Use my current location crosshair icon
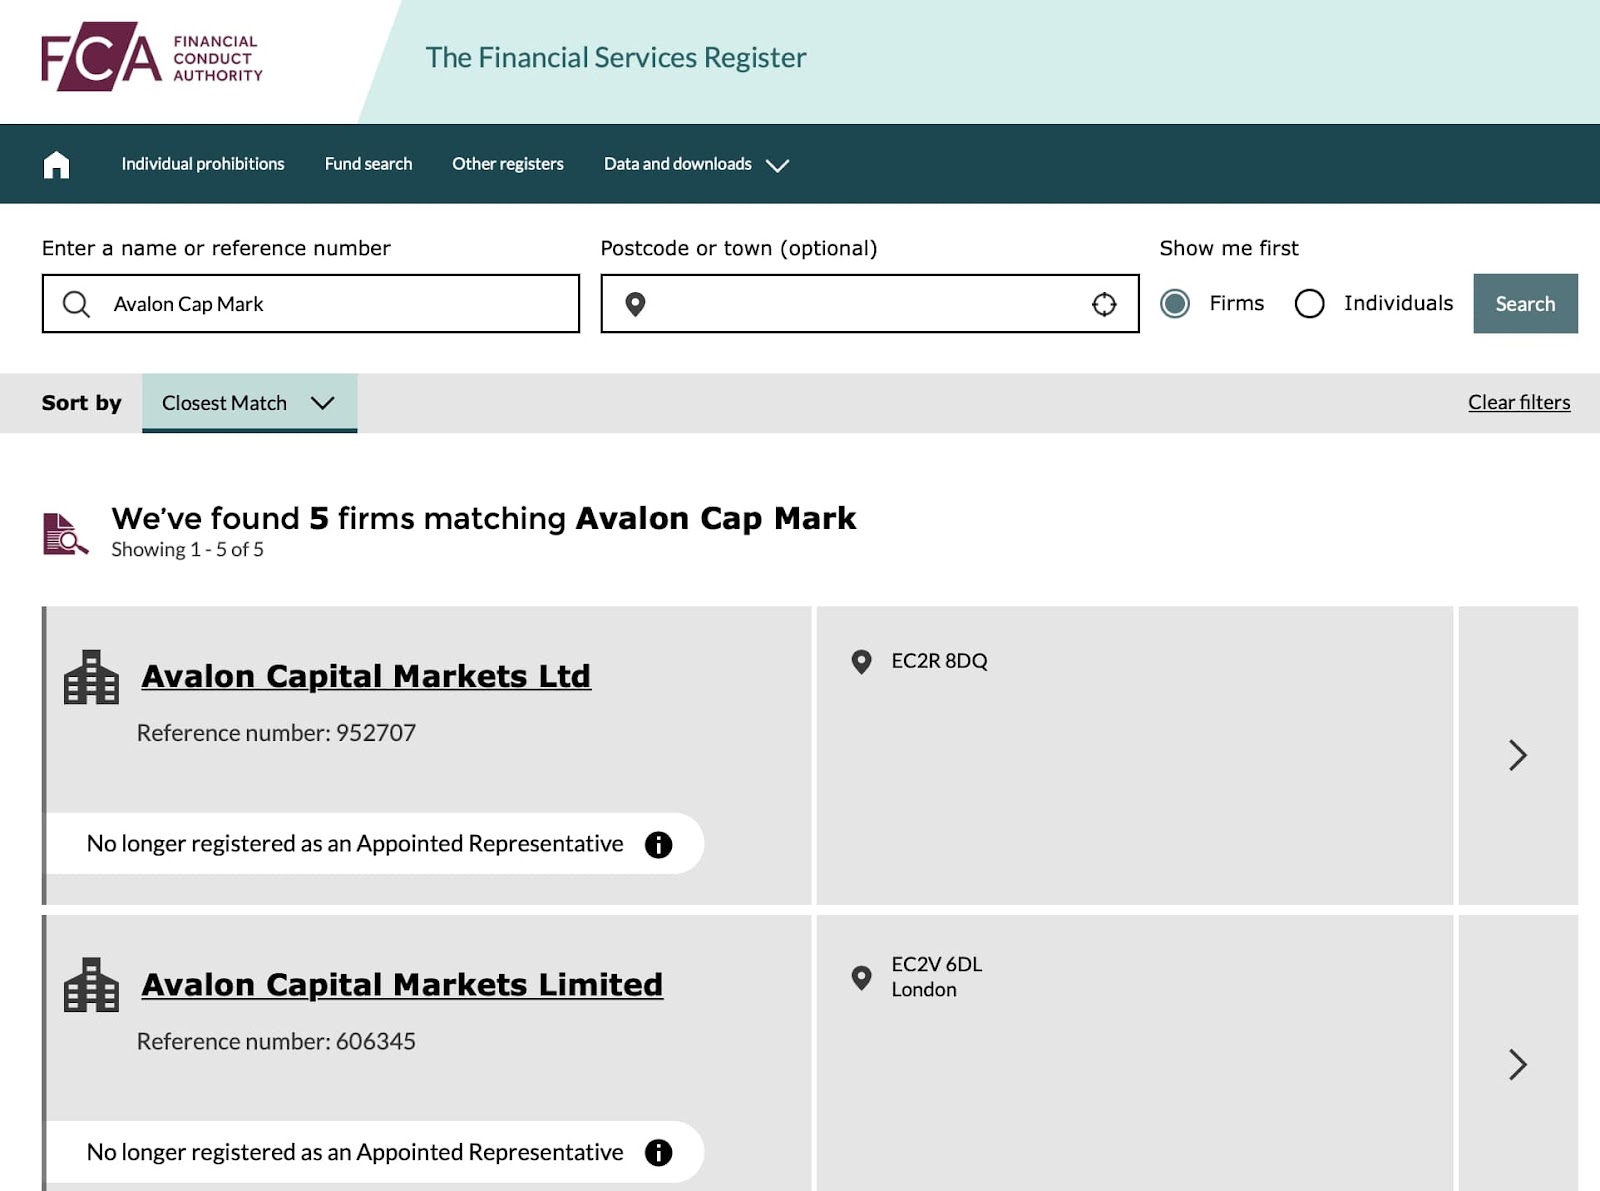This screenshot has height=1191, width=1600. (x=1104, y=304)
